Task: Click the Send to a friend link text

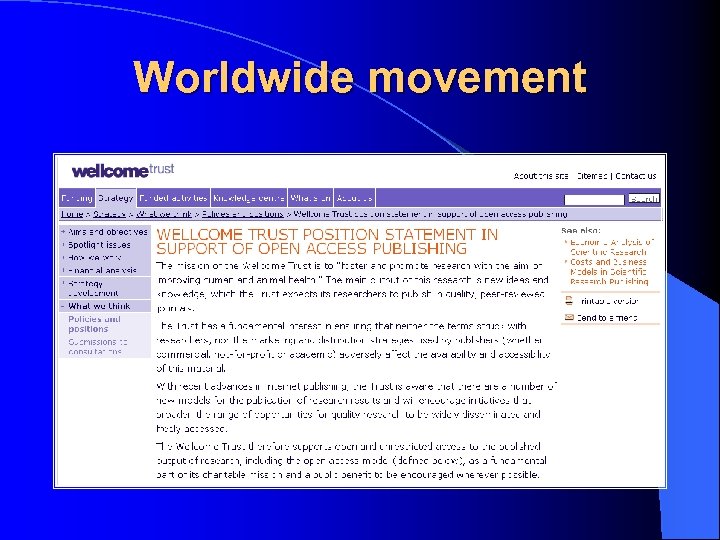Action: click(x=607, y=318)
